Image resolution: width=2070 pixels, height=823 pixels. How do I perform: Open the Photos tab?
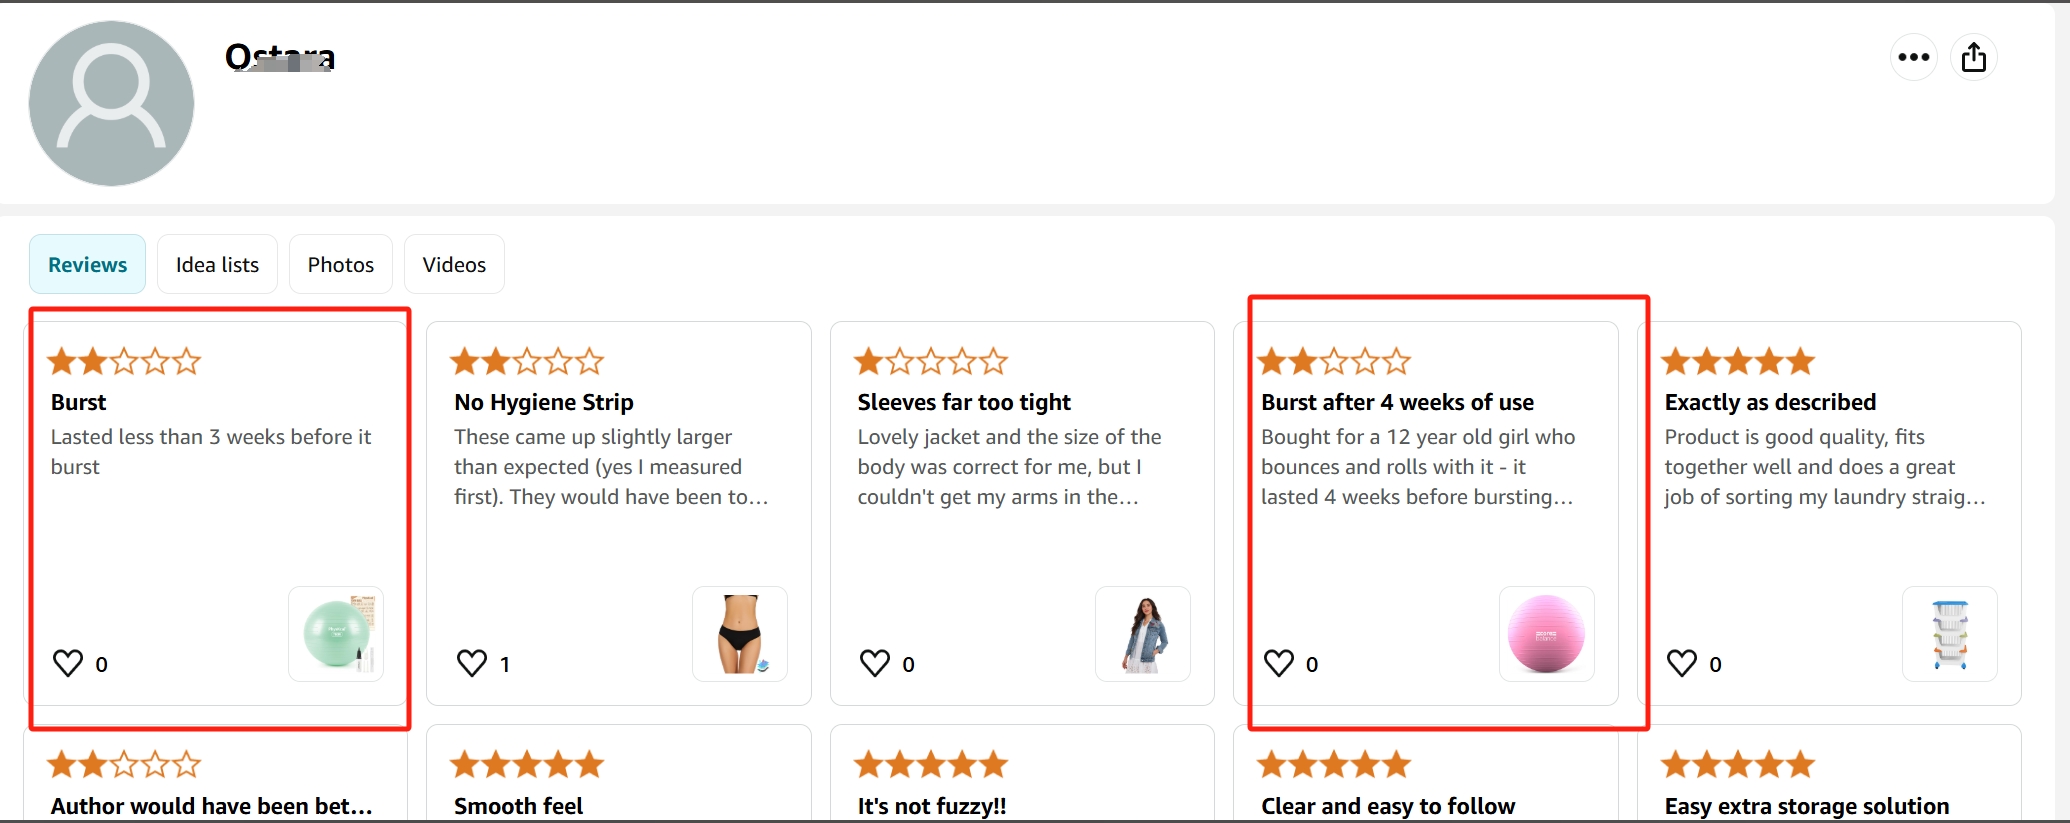(340, 265)
